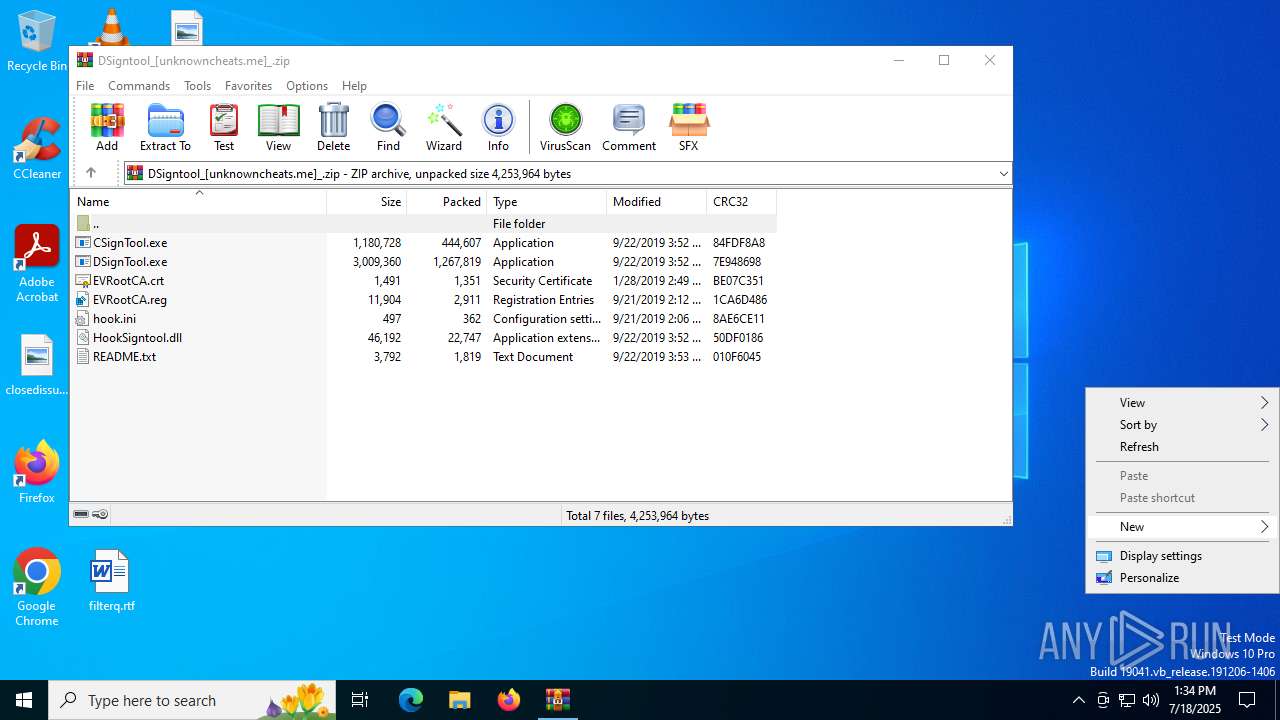Image resolution: width=1280 pixels, height=720 pixels.
Task: Click the WinRAR taskbar button
Action: coord(557,700)
